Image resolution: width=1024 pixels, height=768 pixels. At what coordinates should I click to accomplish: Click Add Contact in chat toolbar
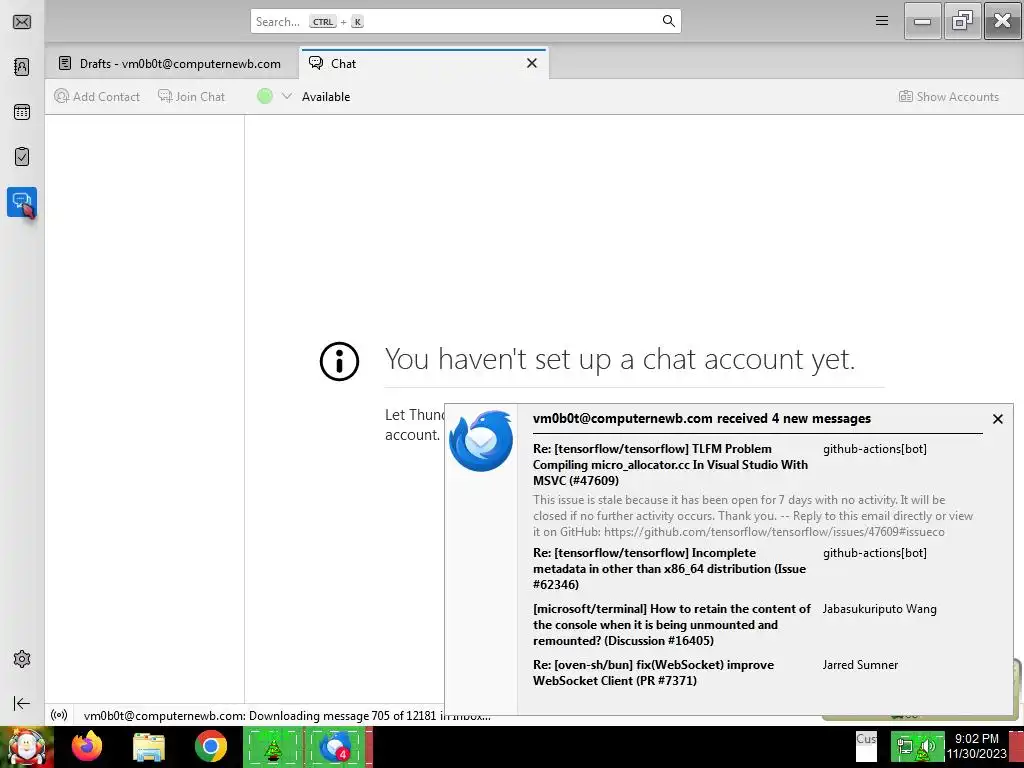pyautogui.click(x=97, y=97)
